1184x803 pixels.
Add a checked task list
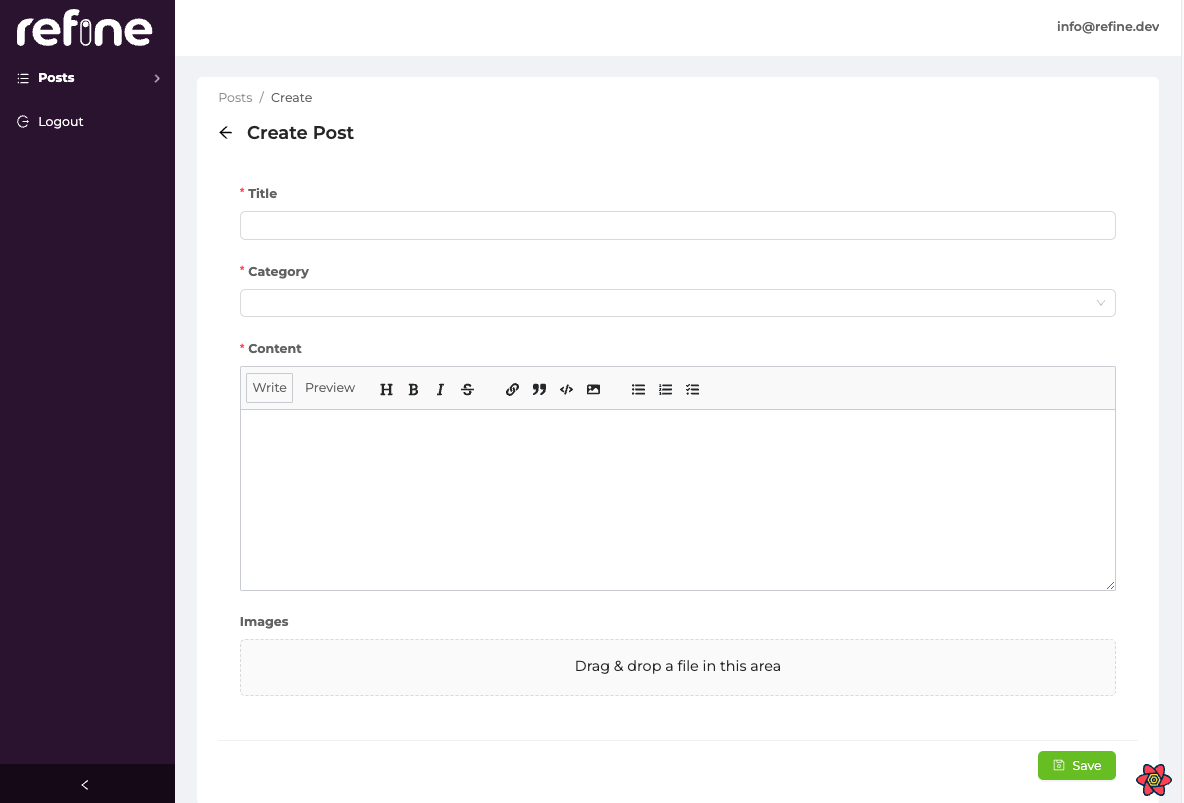(692, 390)
